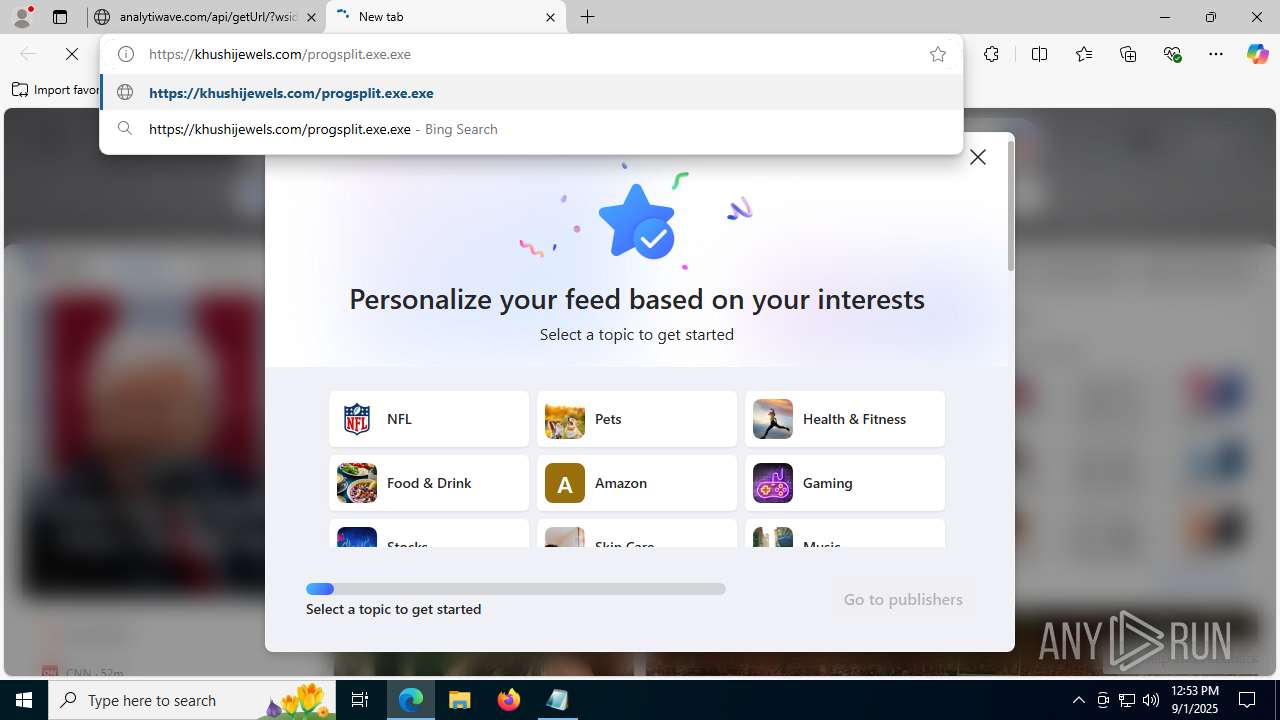1280x720 pixels.
Task: Click the taskbar search box
Action: click(192, 700)
